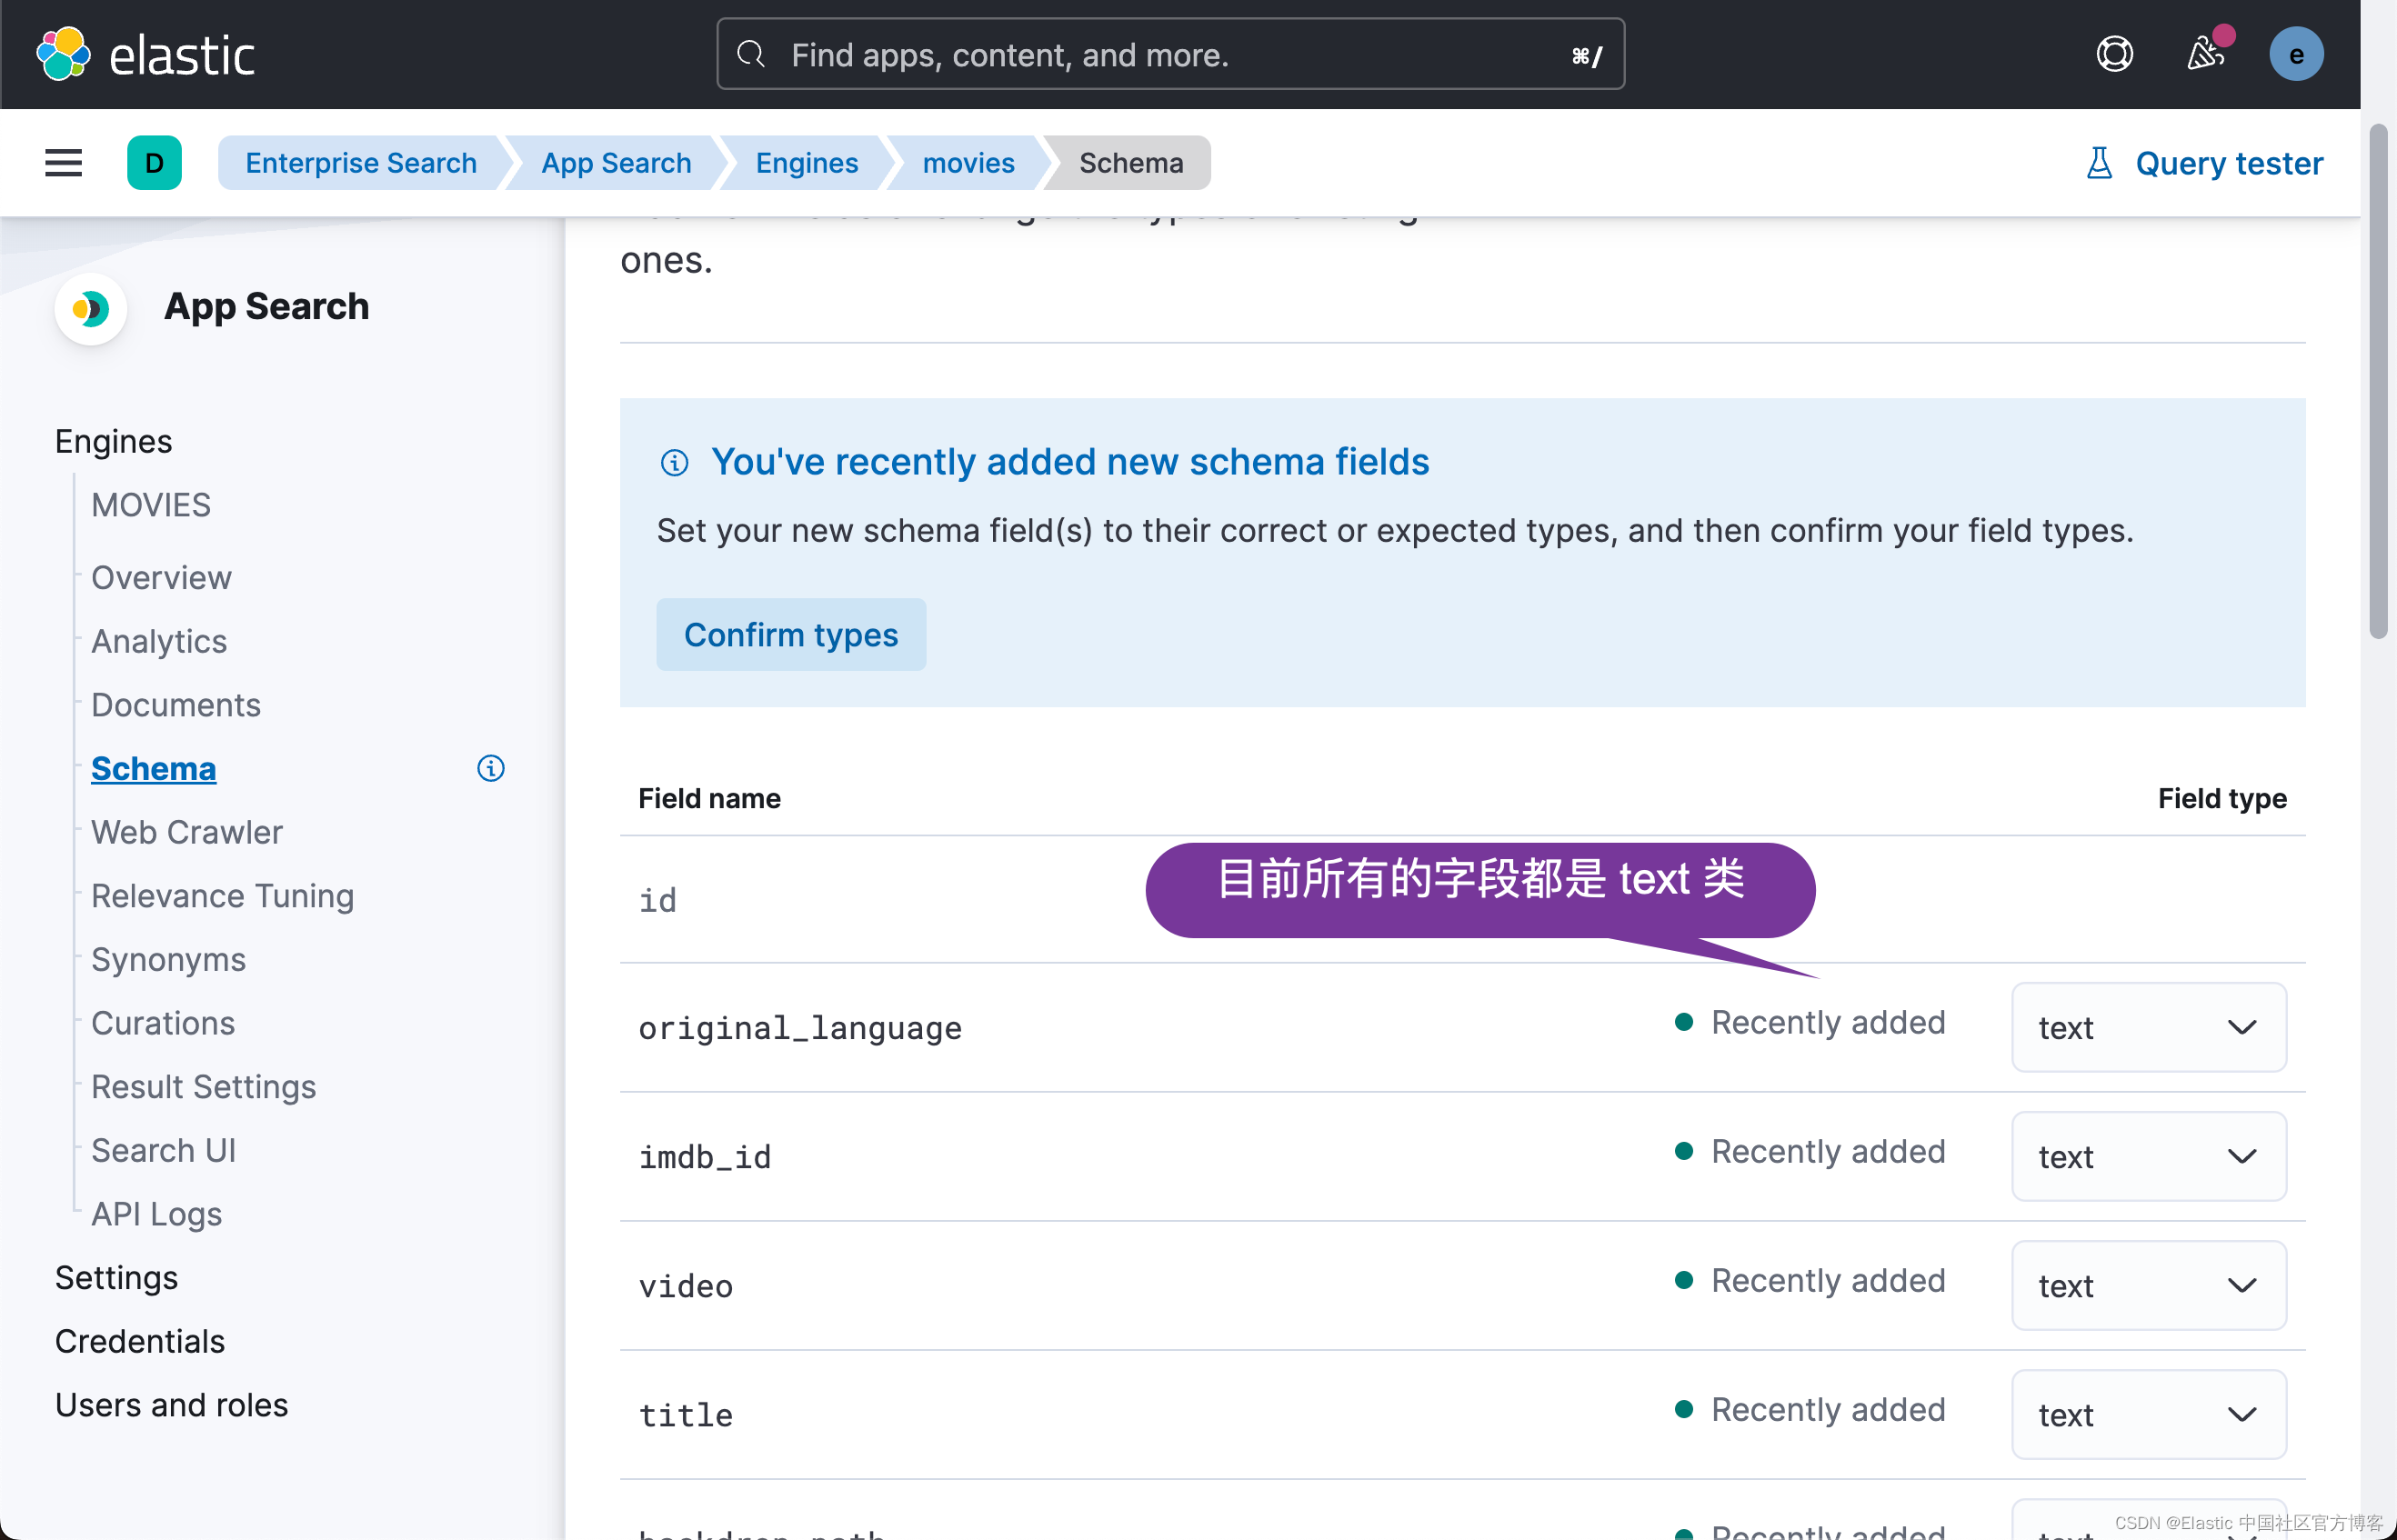Open the Search UI page

164,1150
